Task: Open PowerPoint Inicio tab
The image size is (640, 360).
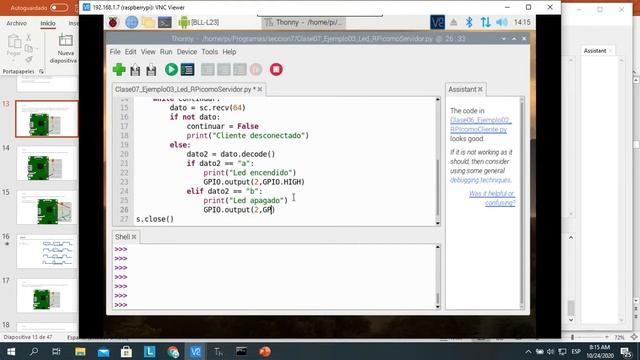Action: point(48,23)
